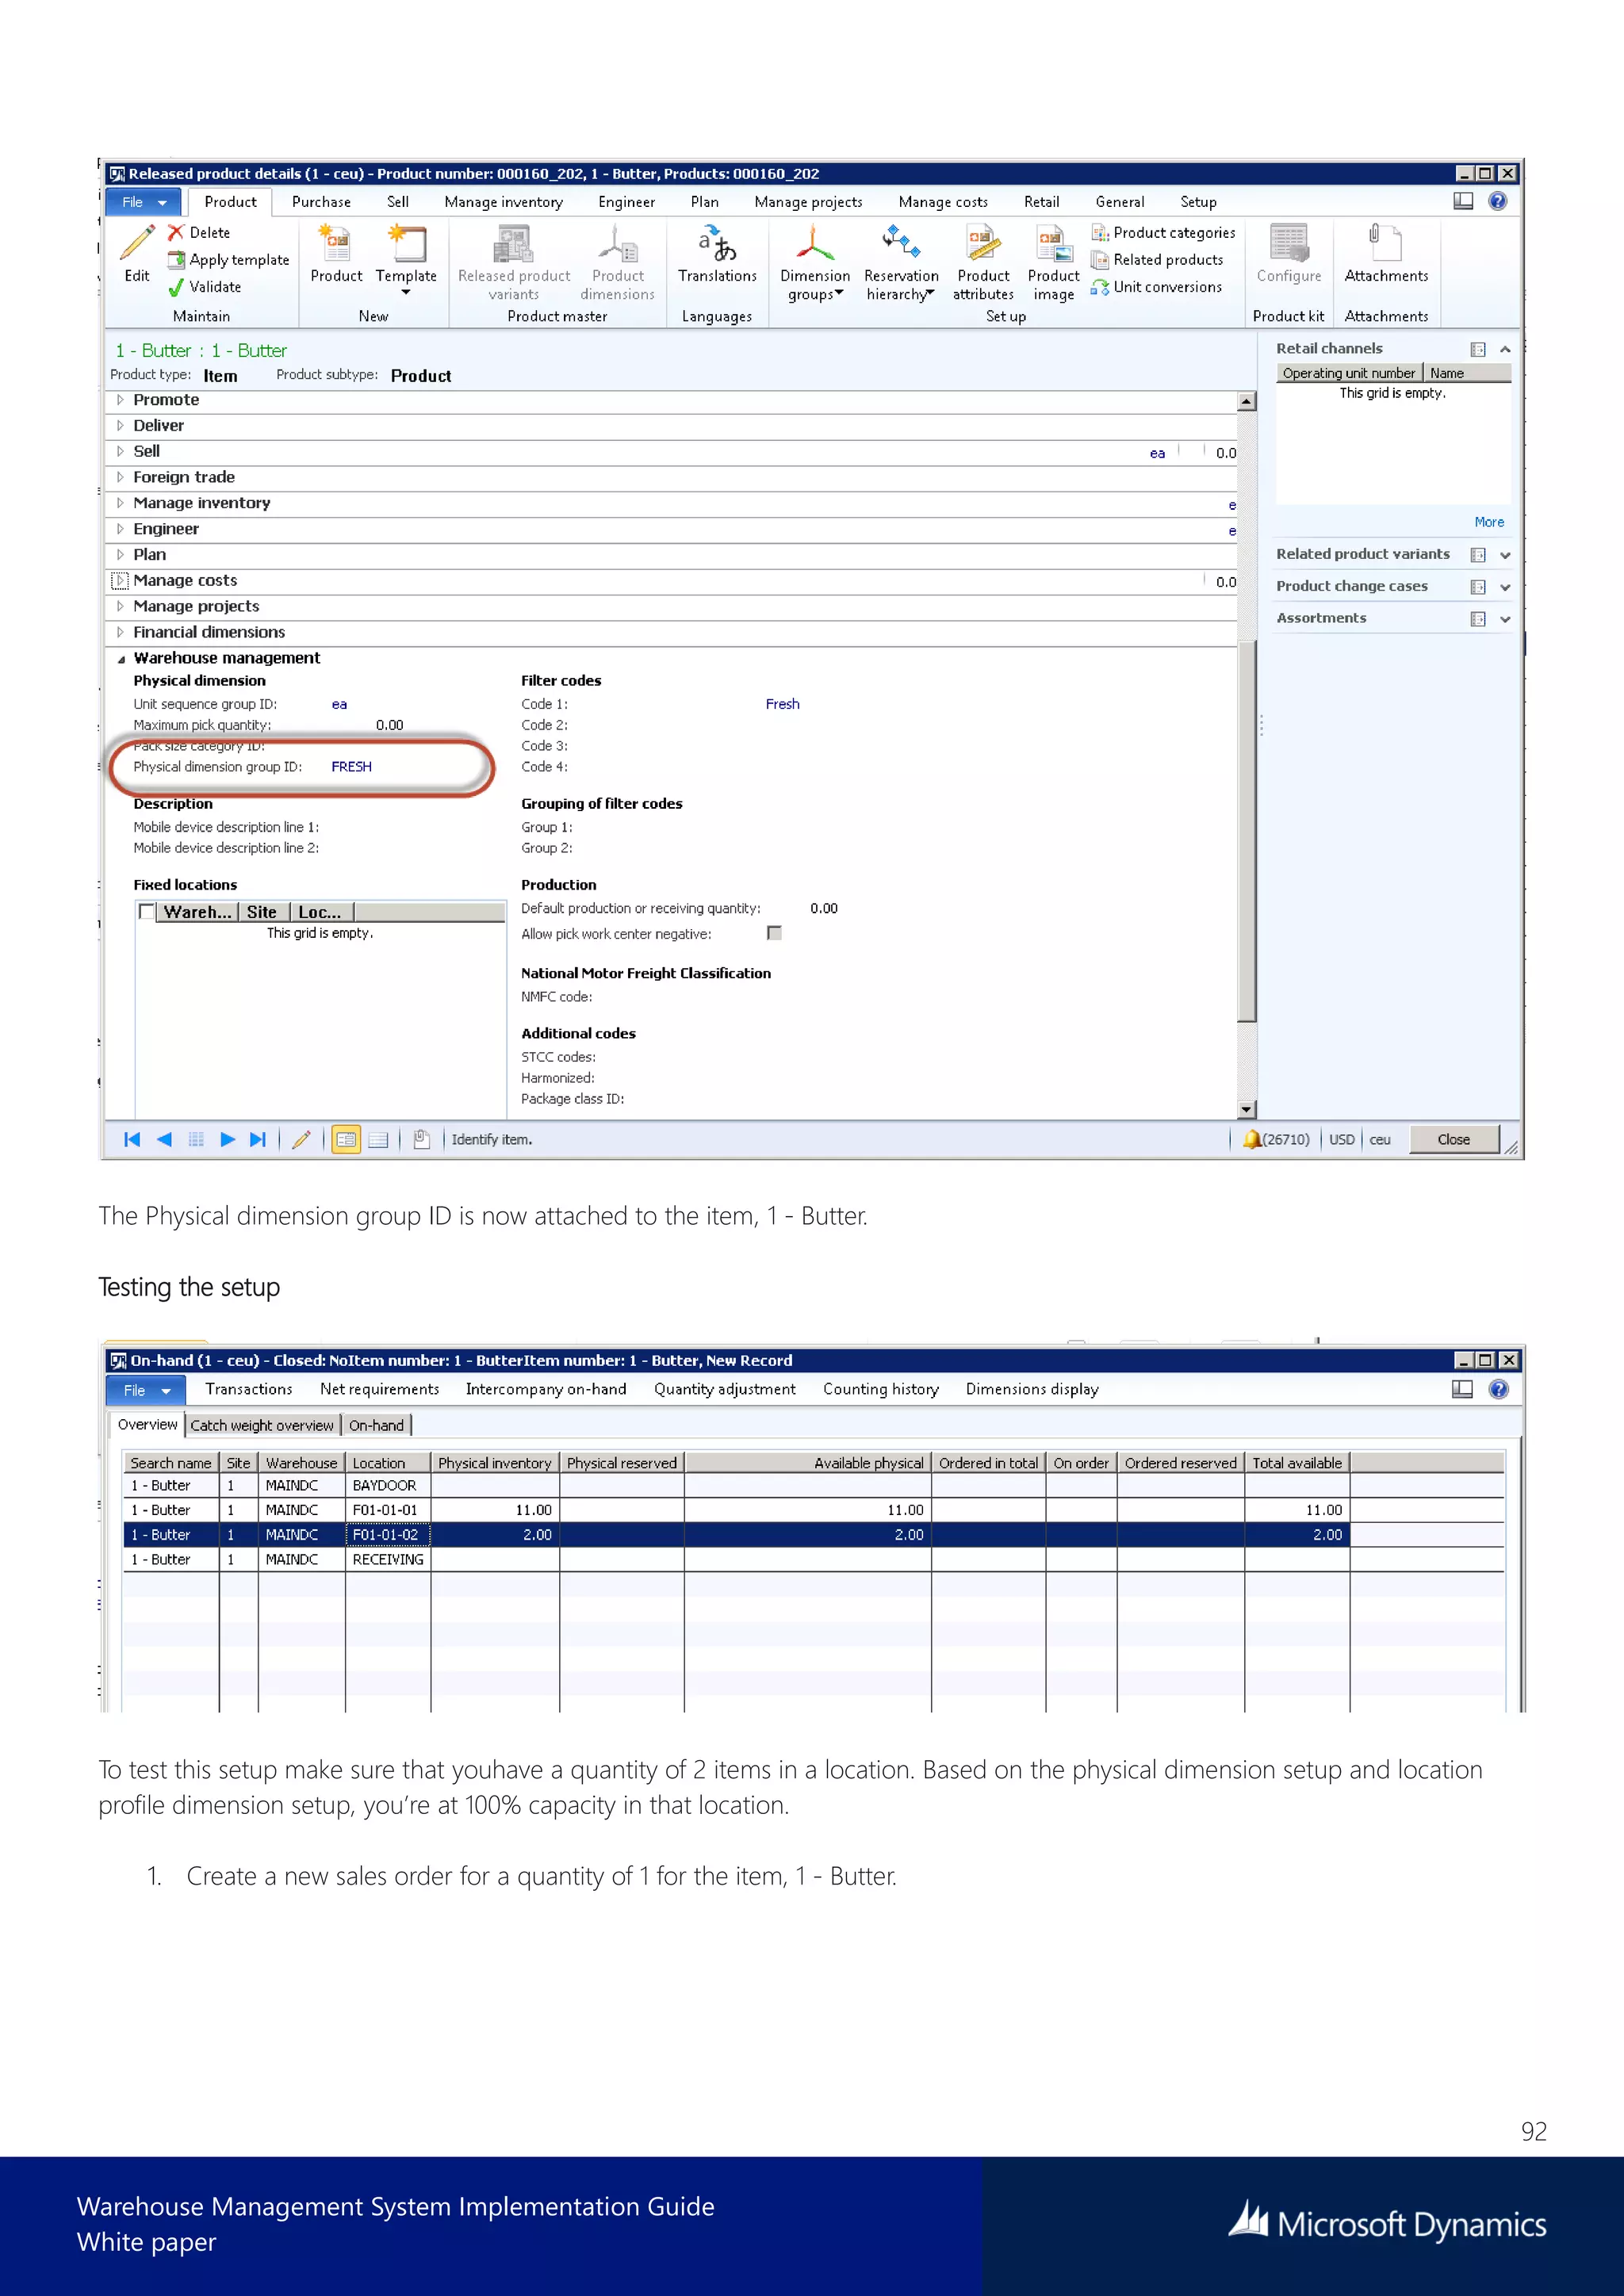
Task: Click the new Product icon
Action: click(335, 243)
